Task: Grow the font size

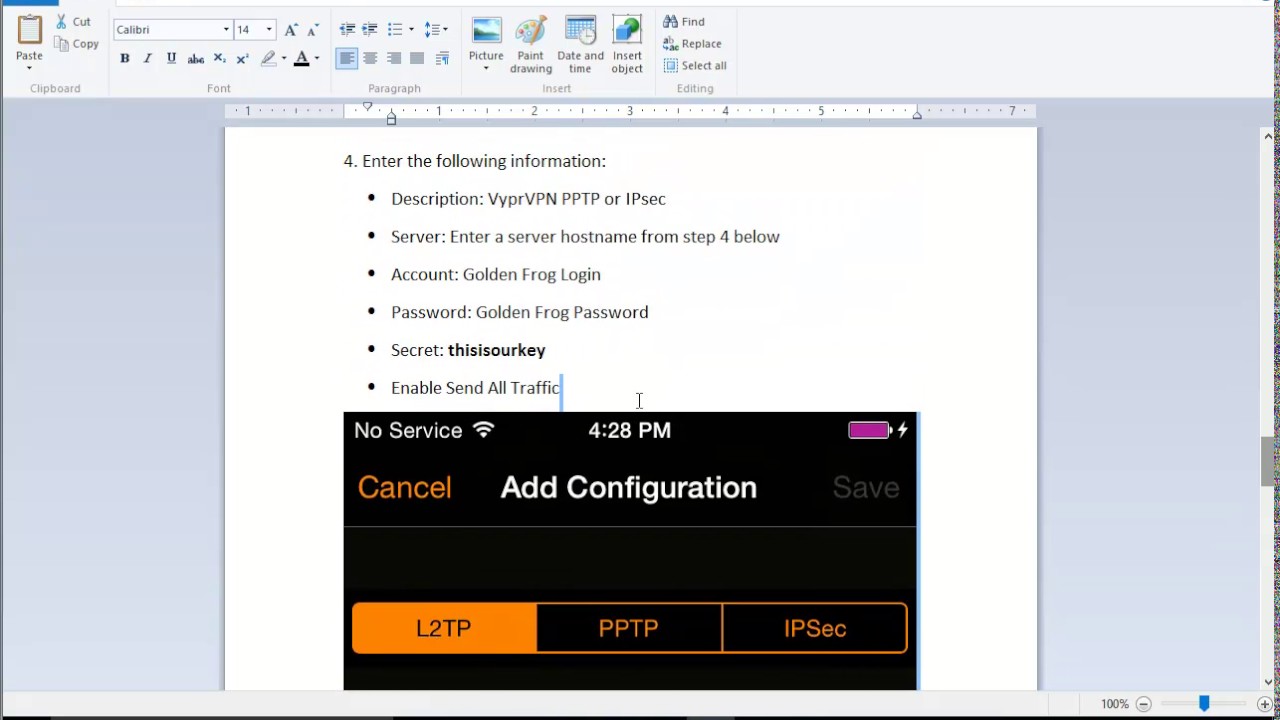Action: click(291, 30)
